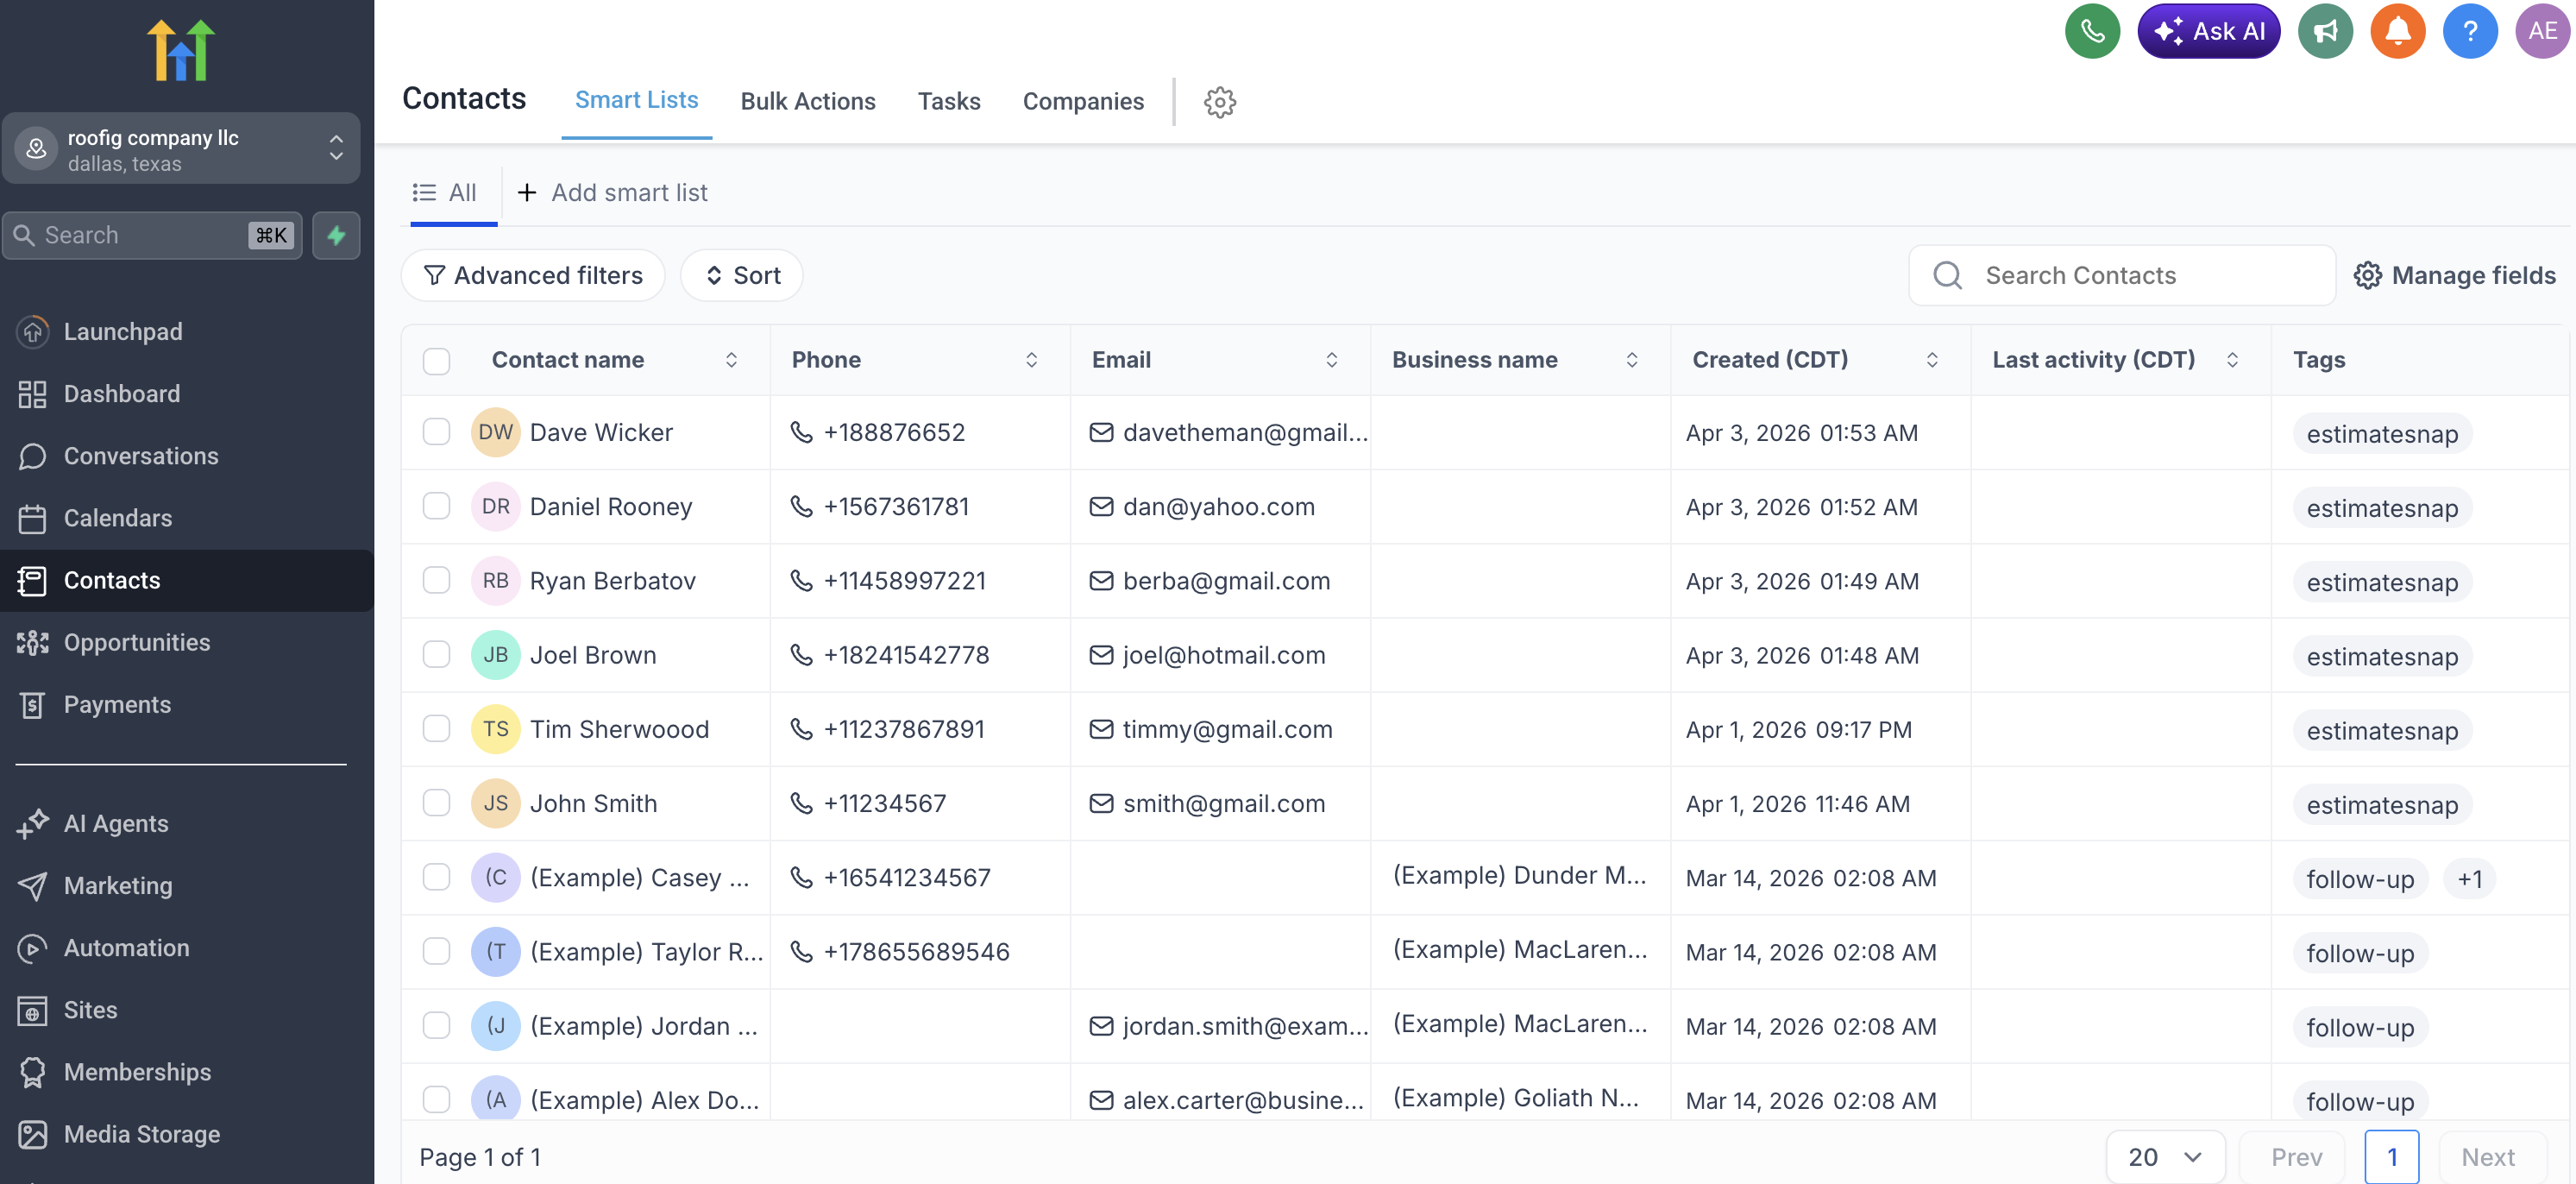This screenshot has width=2576, height=1184.
Task: Open Conversations in the sidebar
Action: tap(141, 455)
